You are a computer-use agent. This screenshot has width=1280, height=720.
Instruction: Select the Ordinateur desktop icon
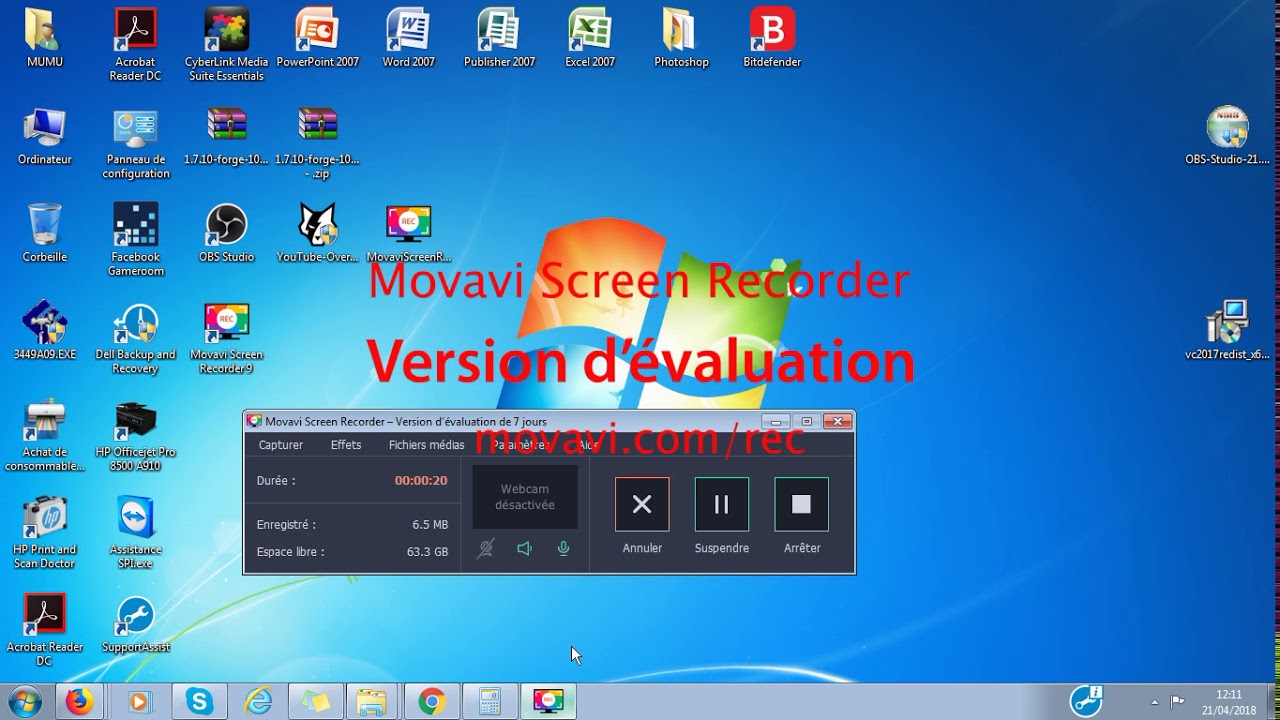45,135
